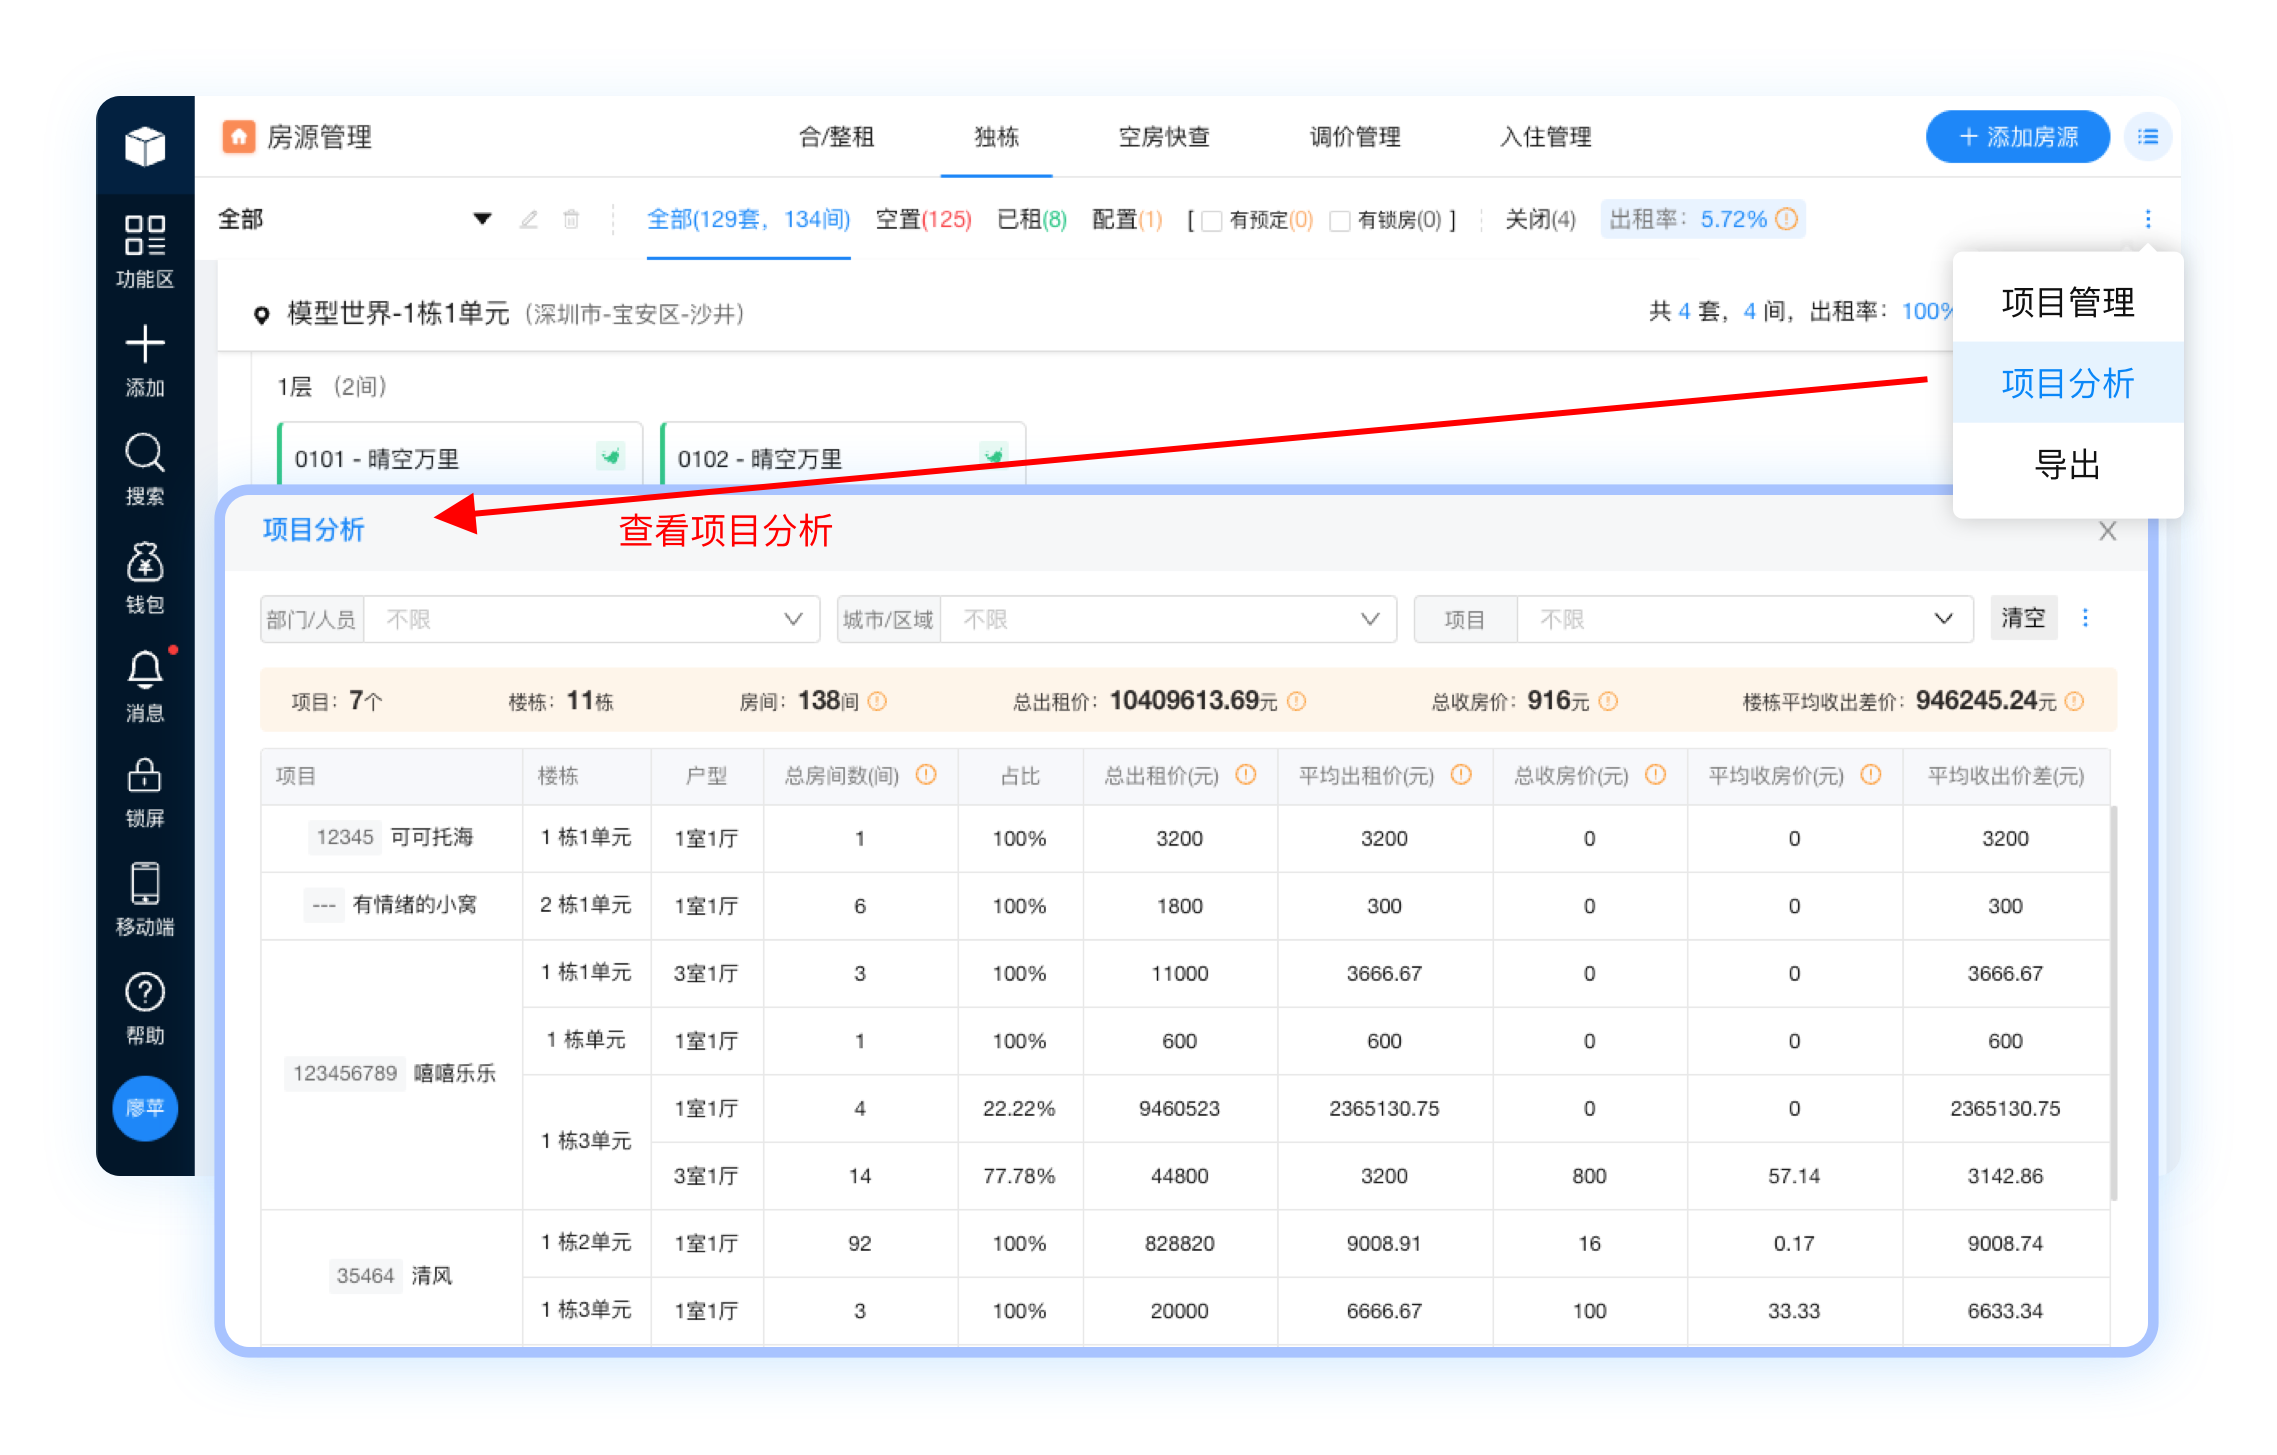The height and width of the screenshot is (1455, 2277).
Task: Click the user avatar in the sidebar
Action: pyautogui.click(x=145, y=1108)
